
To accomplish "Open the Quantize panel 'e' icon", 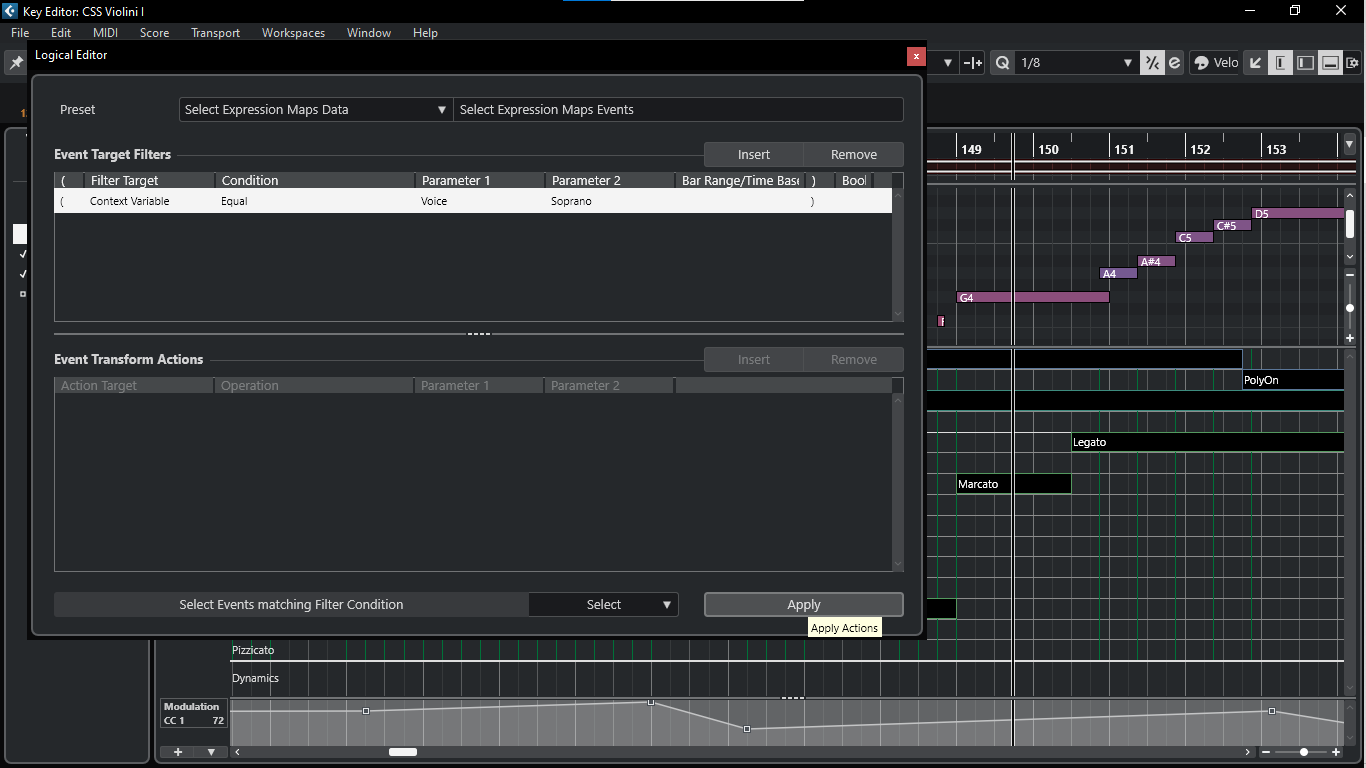I will [x=1174, y=63].
